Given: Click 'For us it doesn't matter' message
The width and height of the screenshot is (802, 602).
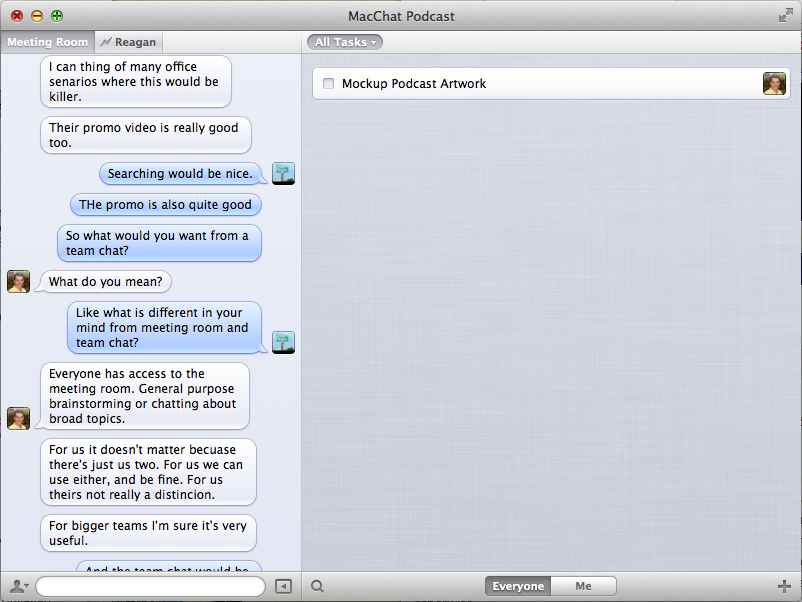Looking at the screenshot, I should [148, 472].
